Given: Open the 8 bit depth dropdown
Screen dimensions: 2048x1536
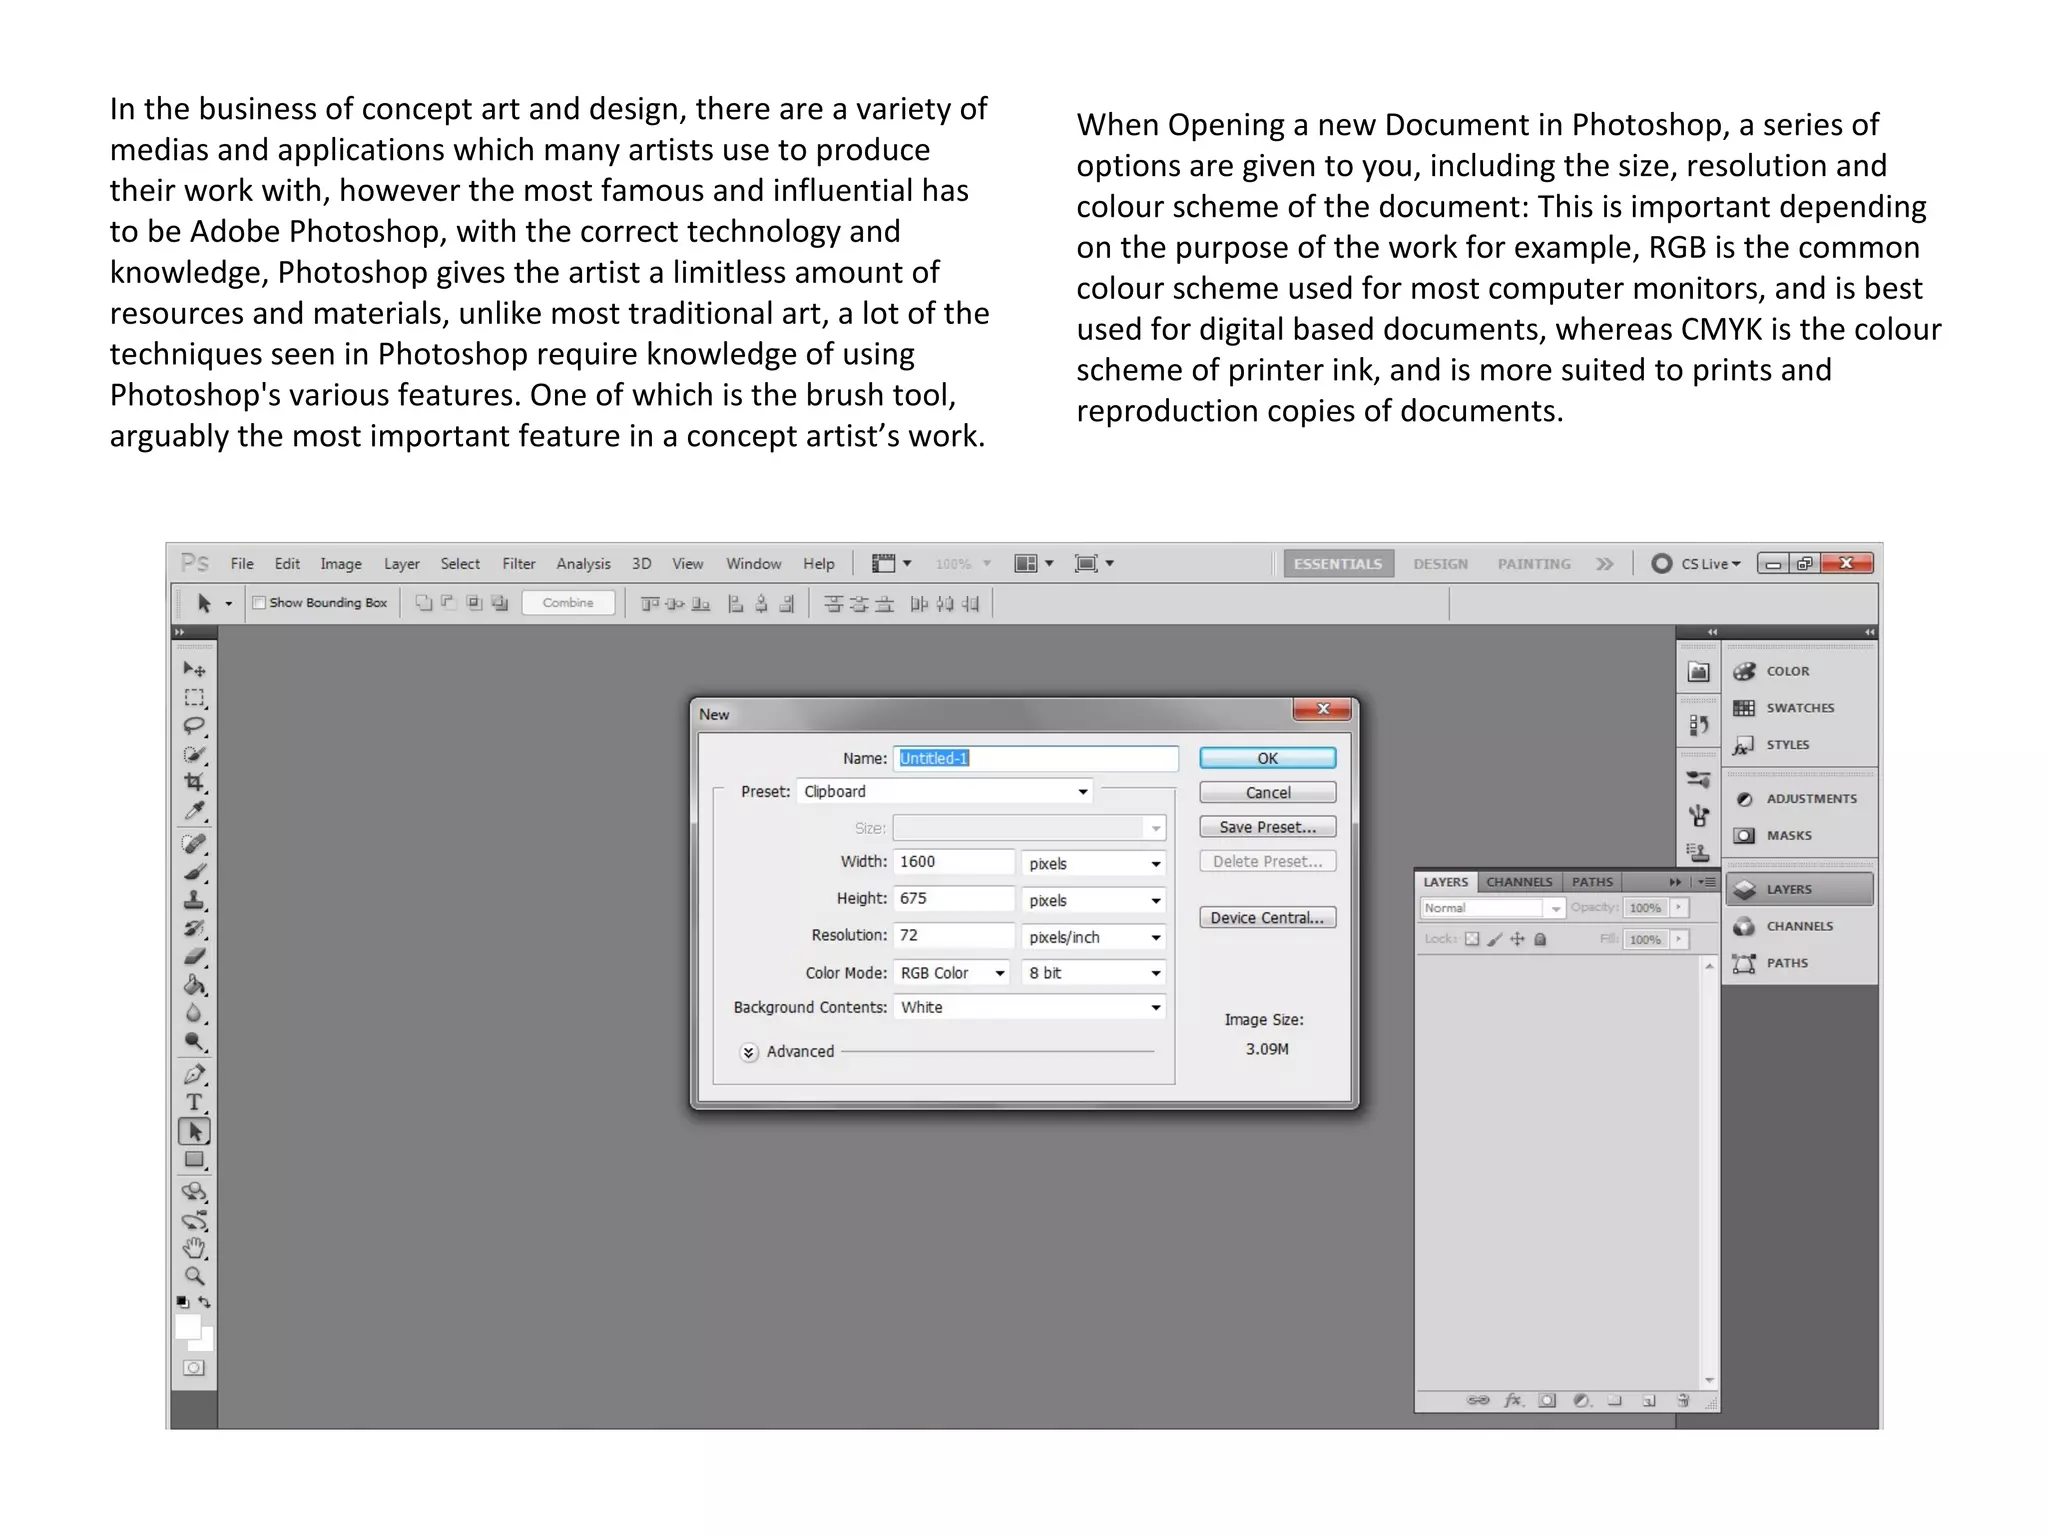Looking at the screenshot, I should (x=1094, y=973).
